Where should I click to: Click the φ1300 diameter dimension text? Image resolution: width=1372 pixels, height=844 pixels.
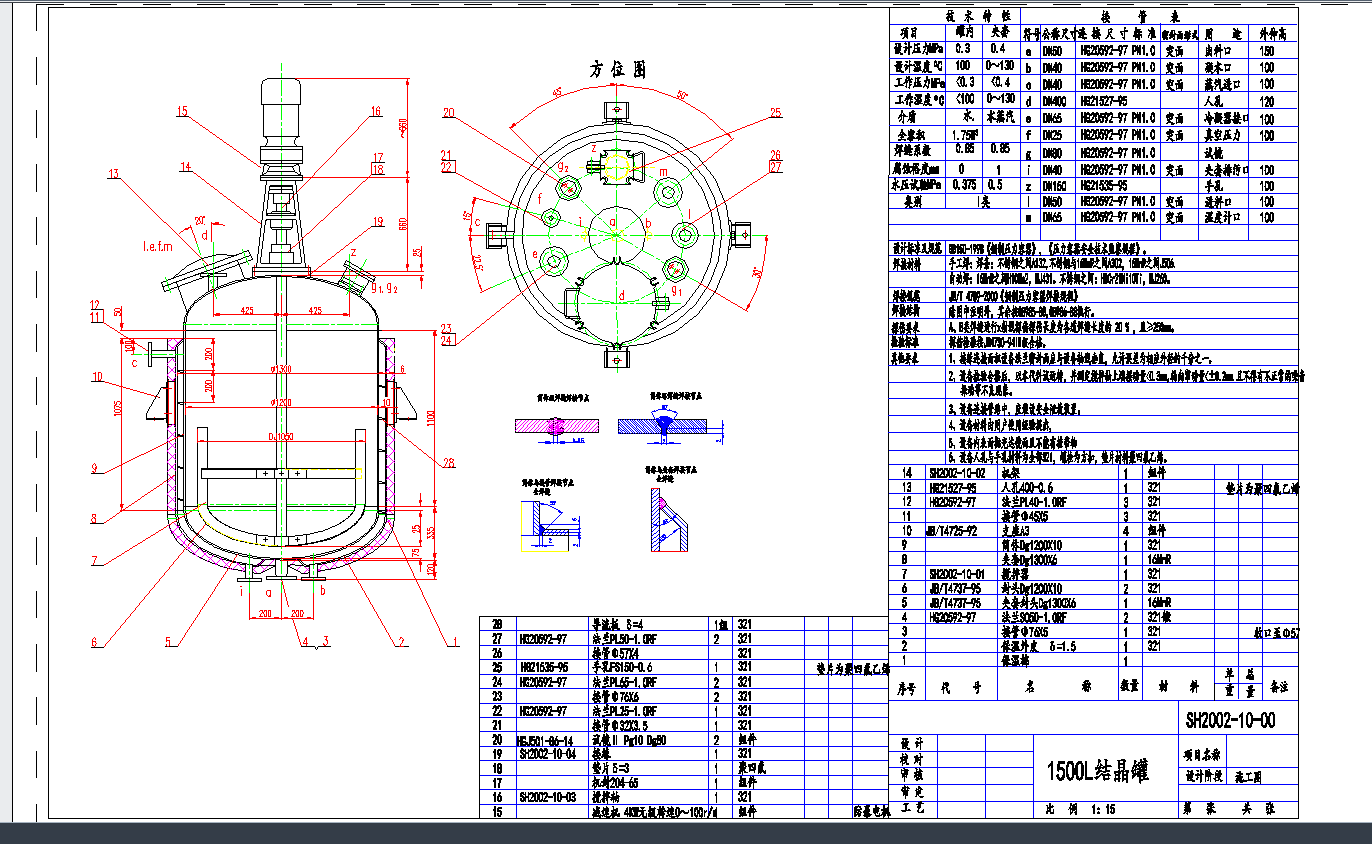click(x=282, y=370)
